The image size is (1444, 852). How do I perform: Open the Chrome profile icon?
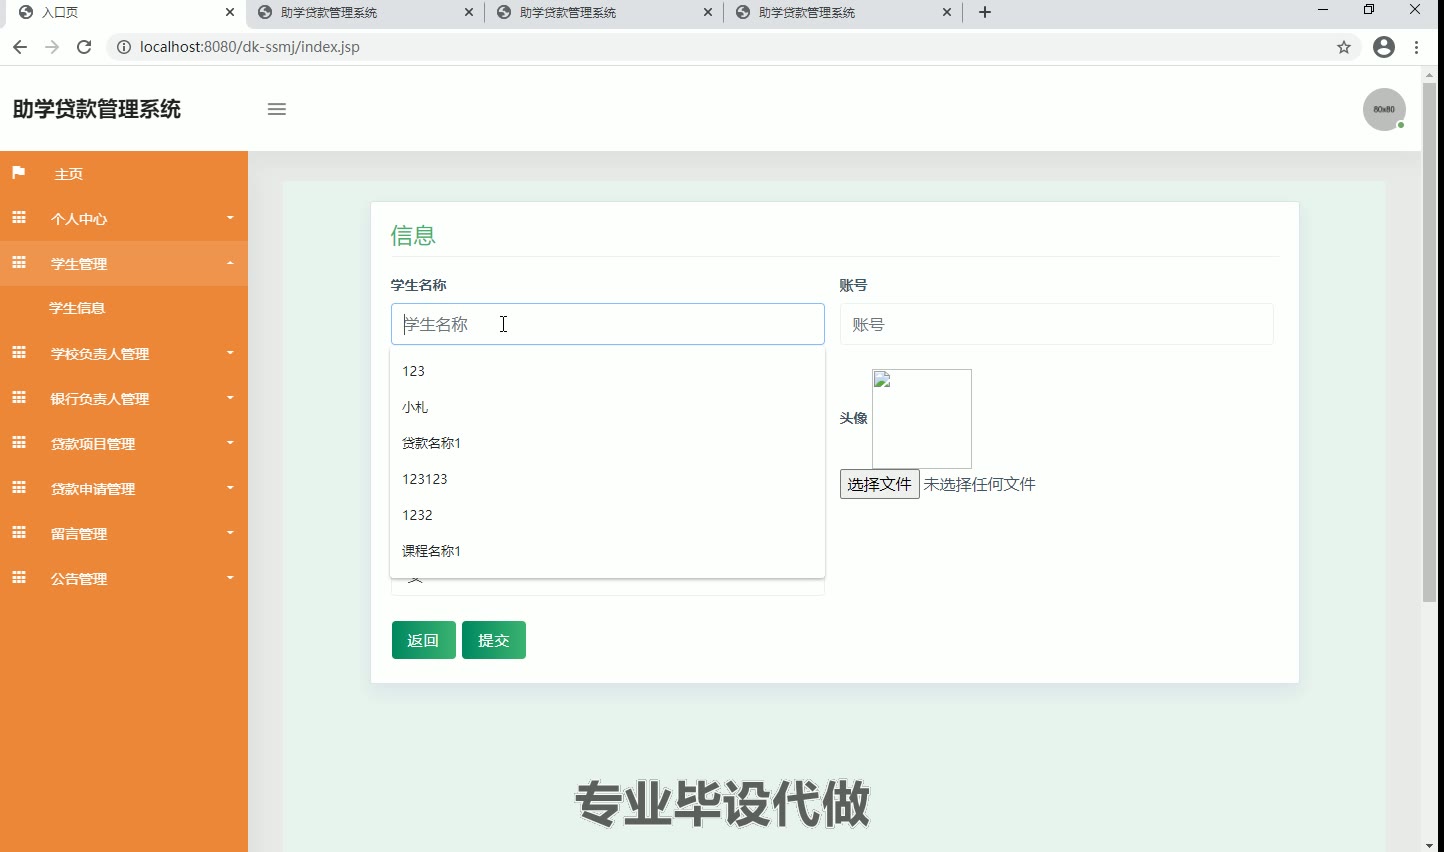(1384, 47)
